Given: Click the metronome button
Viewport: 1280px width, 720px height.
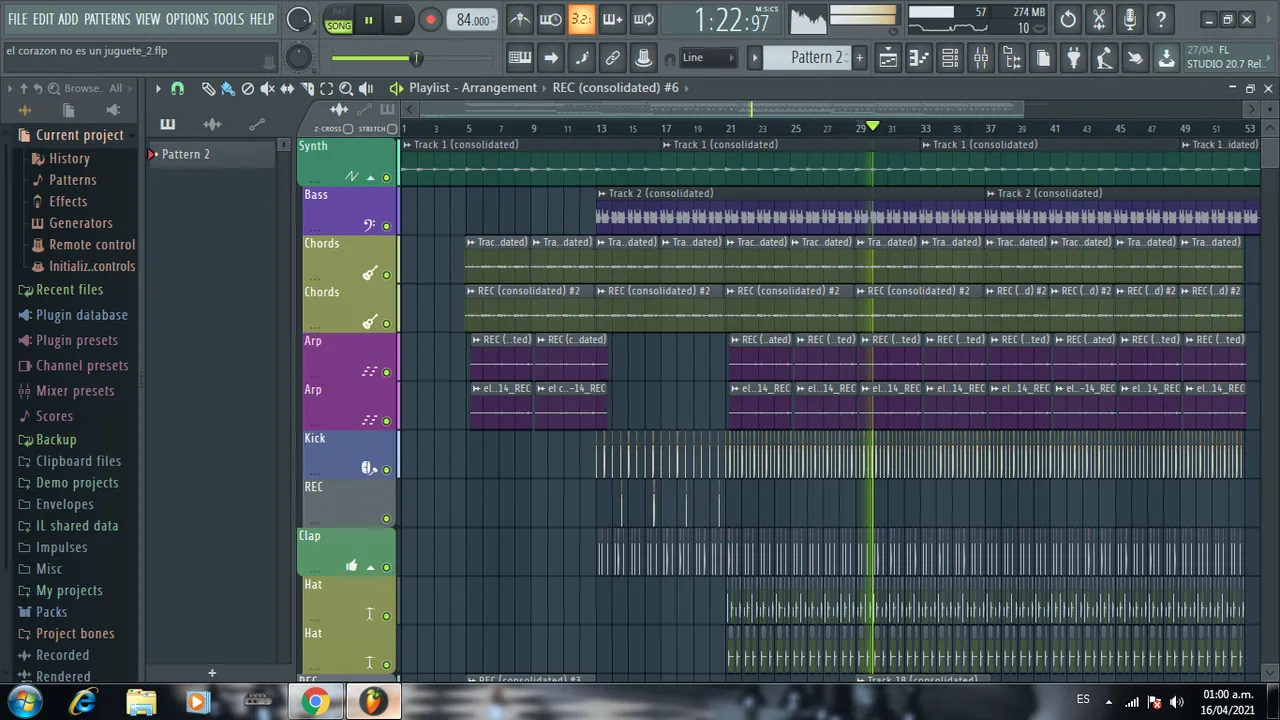Looking at the screenshot, I should point(519,19).
